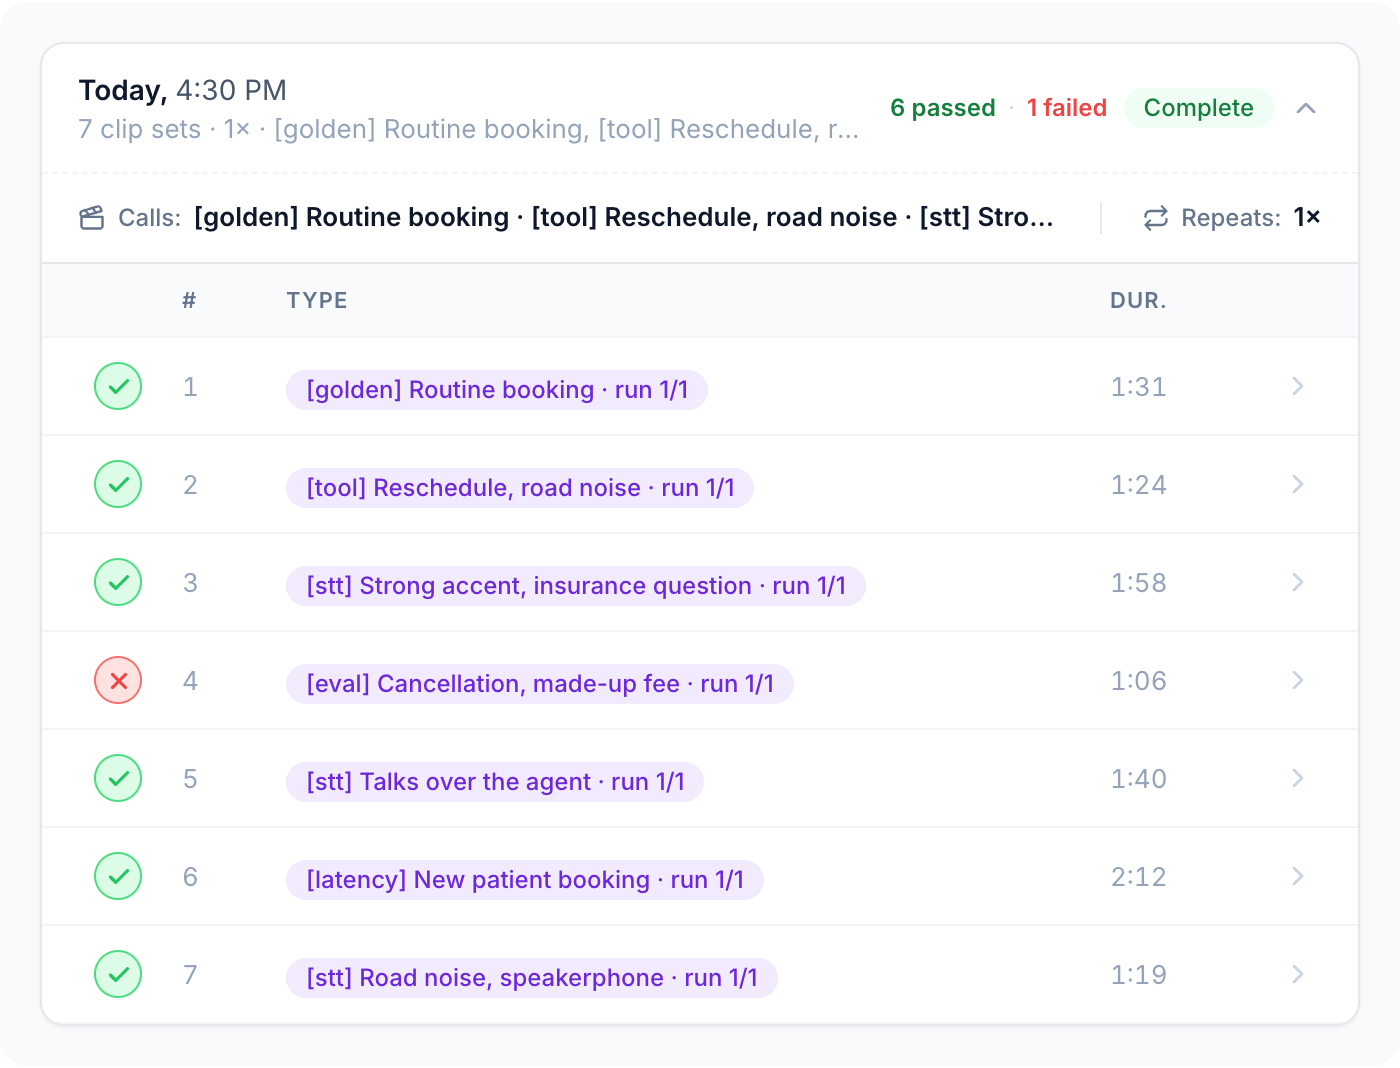1400x1068 pixels.
Task: Click the 6 passed label
Action: point(943,108)
